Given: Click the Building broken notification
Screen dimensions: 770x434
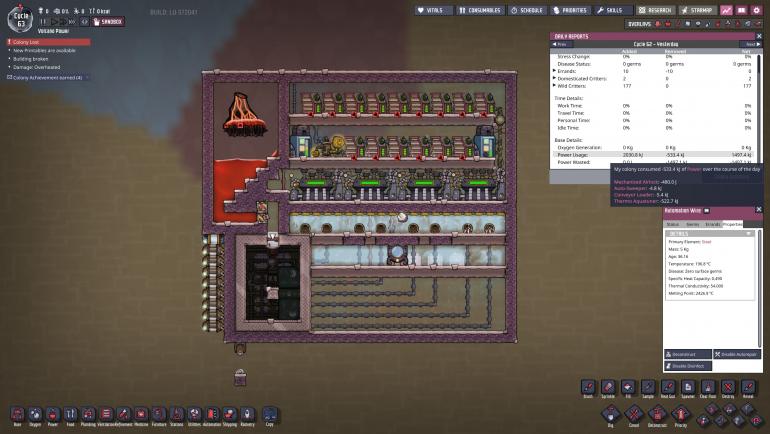Looking at the screenshot, I should (x=30, y=59).
